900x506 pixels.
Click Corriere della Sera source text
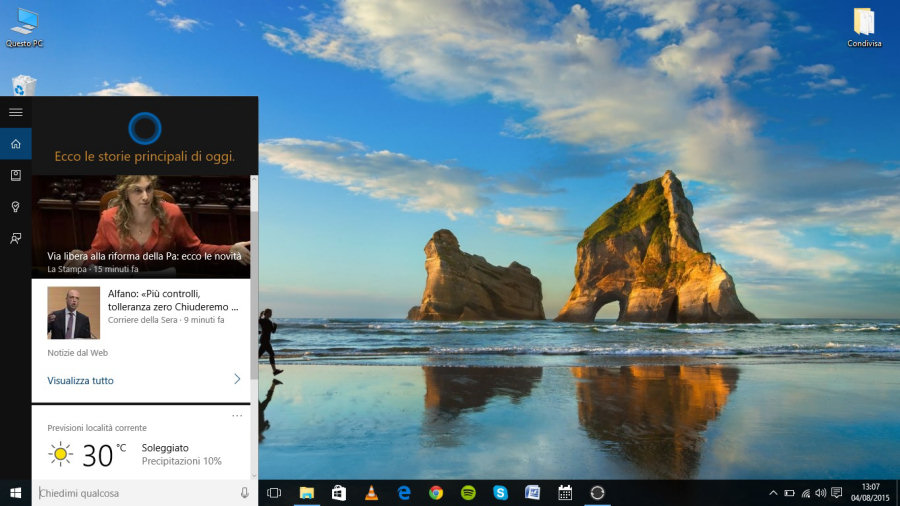point(142,320)
